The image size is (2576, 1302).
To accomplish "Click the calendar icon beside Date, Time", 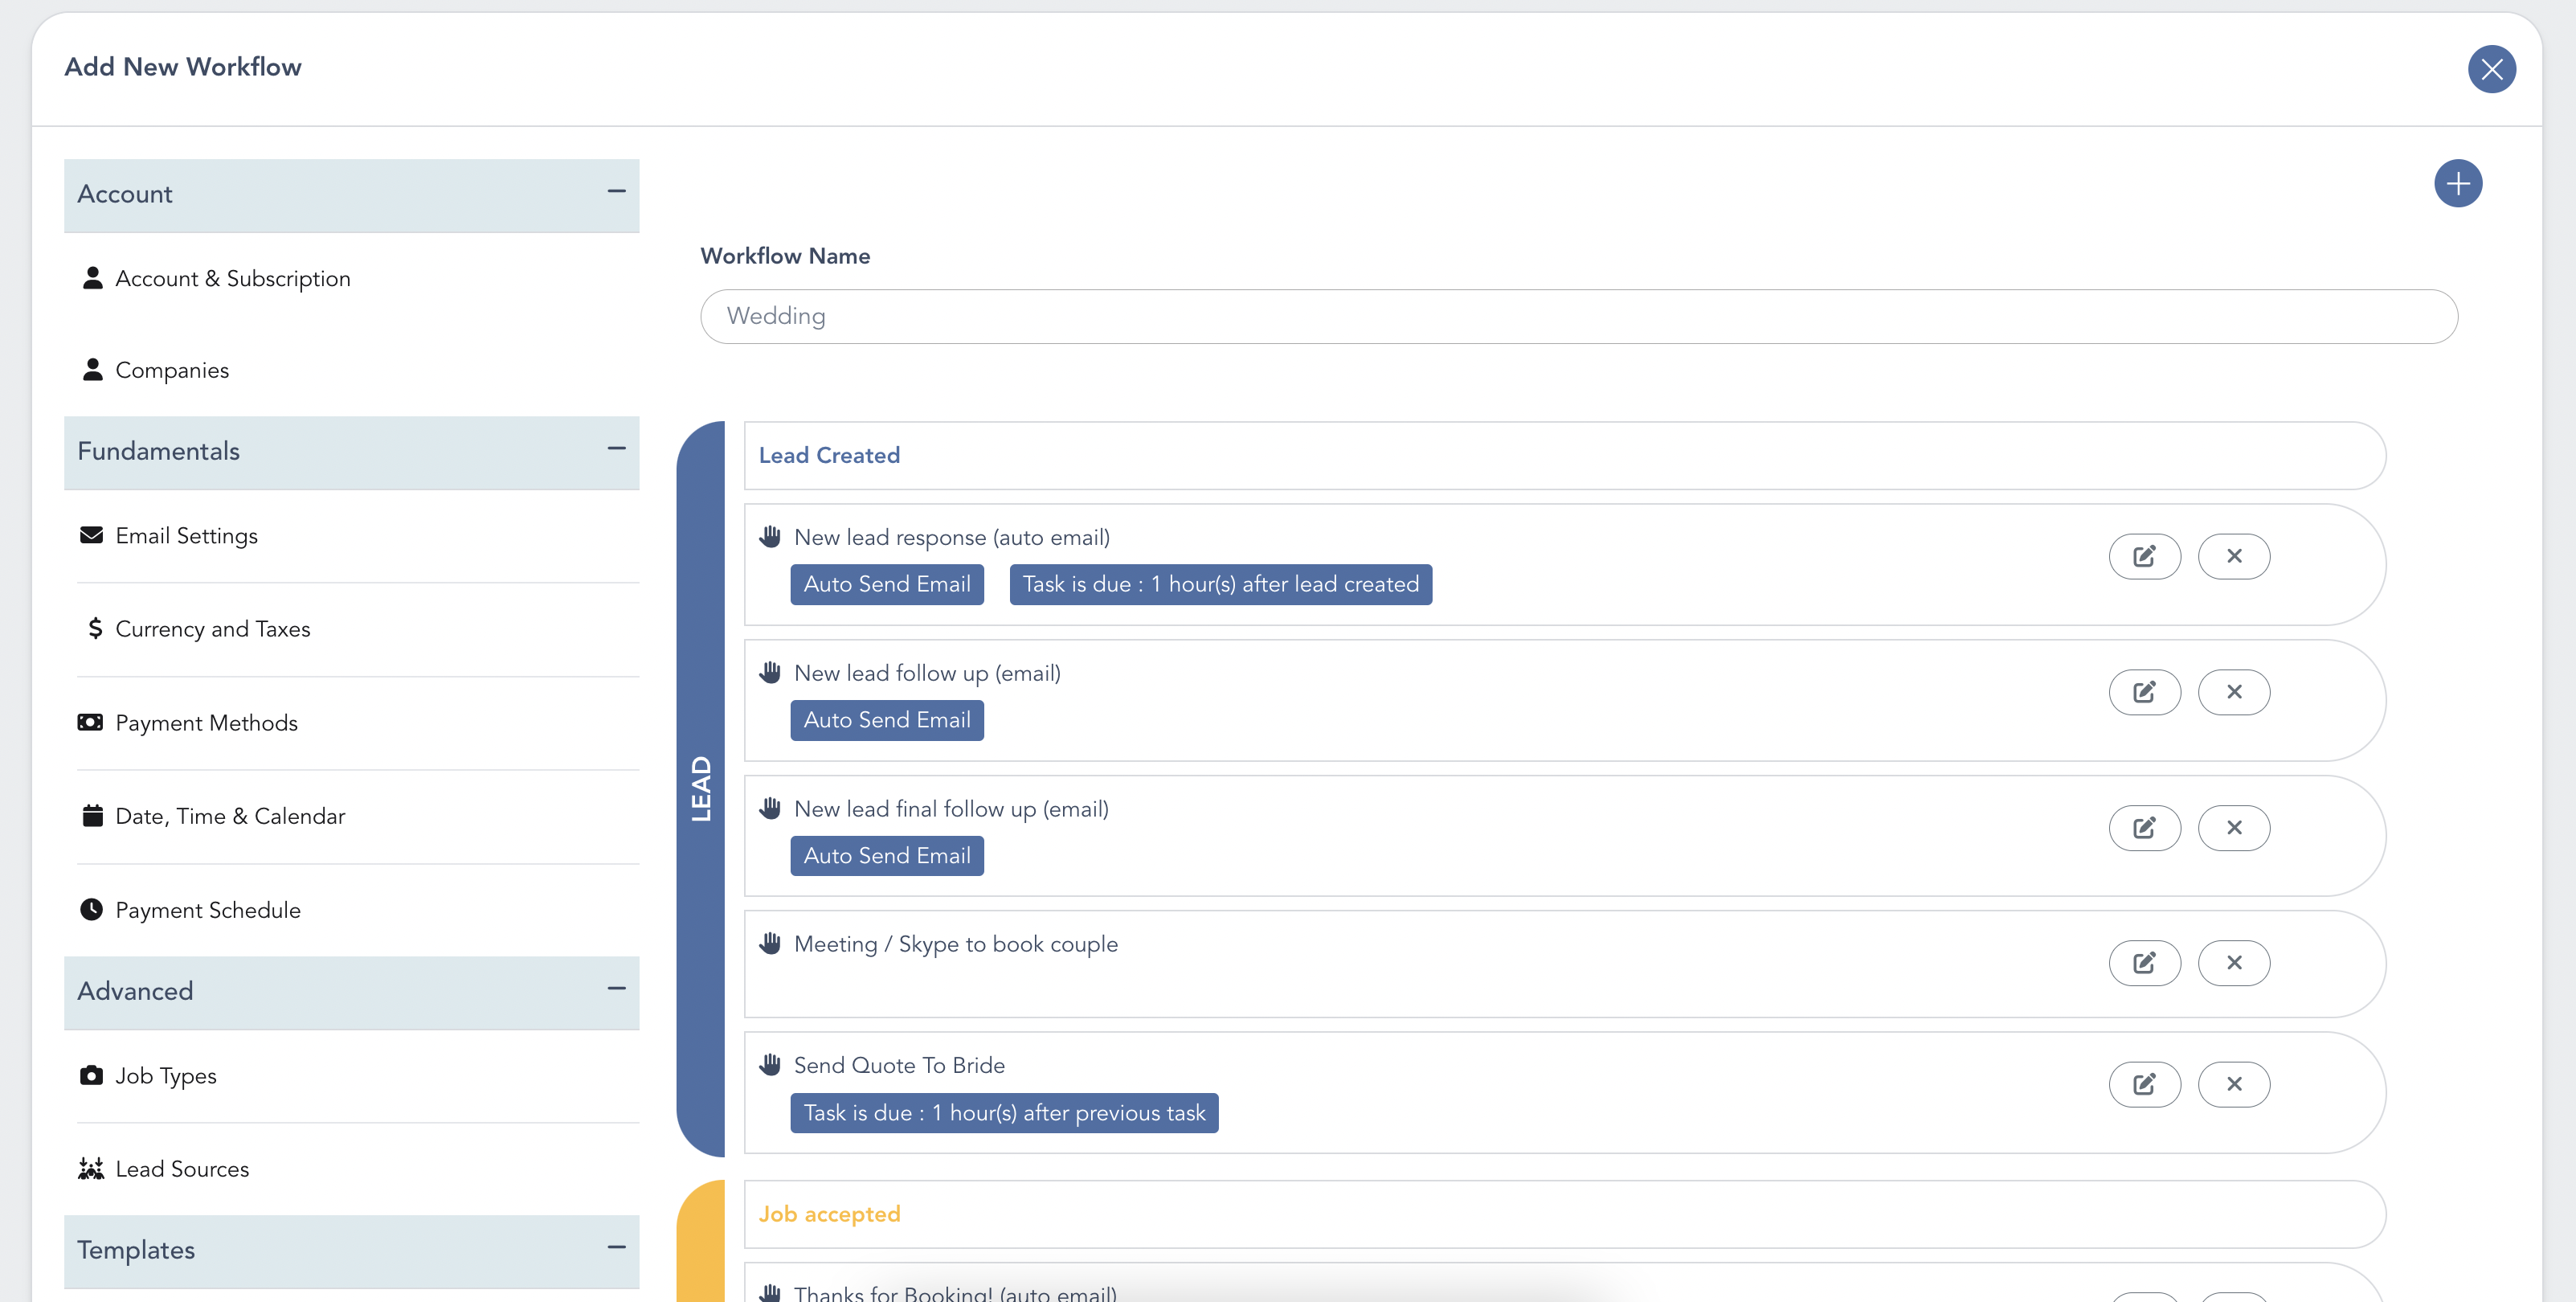I will point(92,815).
